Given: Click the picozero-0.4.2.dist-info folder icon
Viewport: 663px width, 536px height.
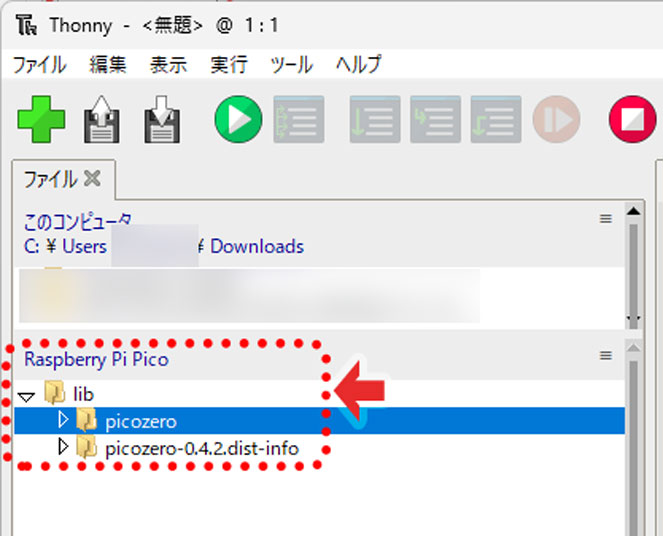Looking at the screenshot, I should click(x=87, y=447).
